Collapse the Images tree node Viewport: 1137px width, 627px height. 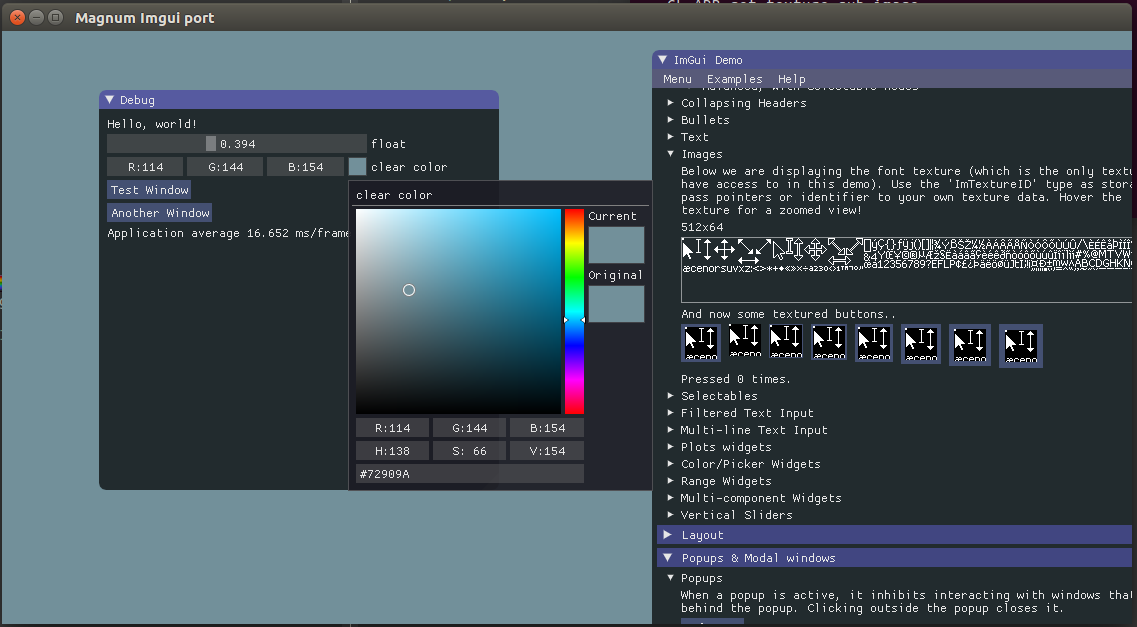[x=695, y=154]
